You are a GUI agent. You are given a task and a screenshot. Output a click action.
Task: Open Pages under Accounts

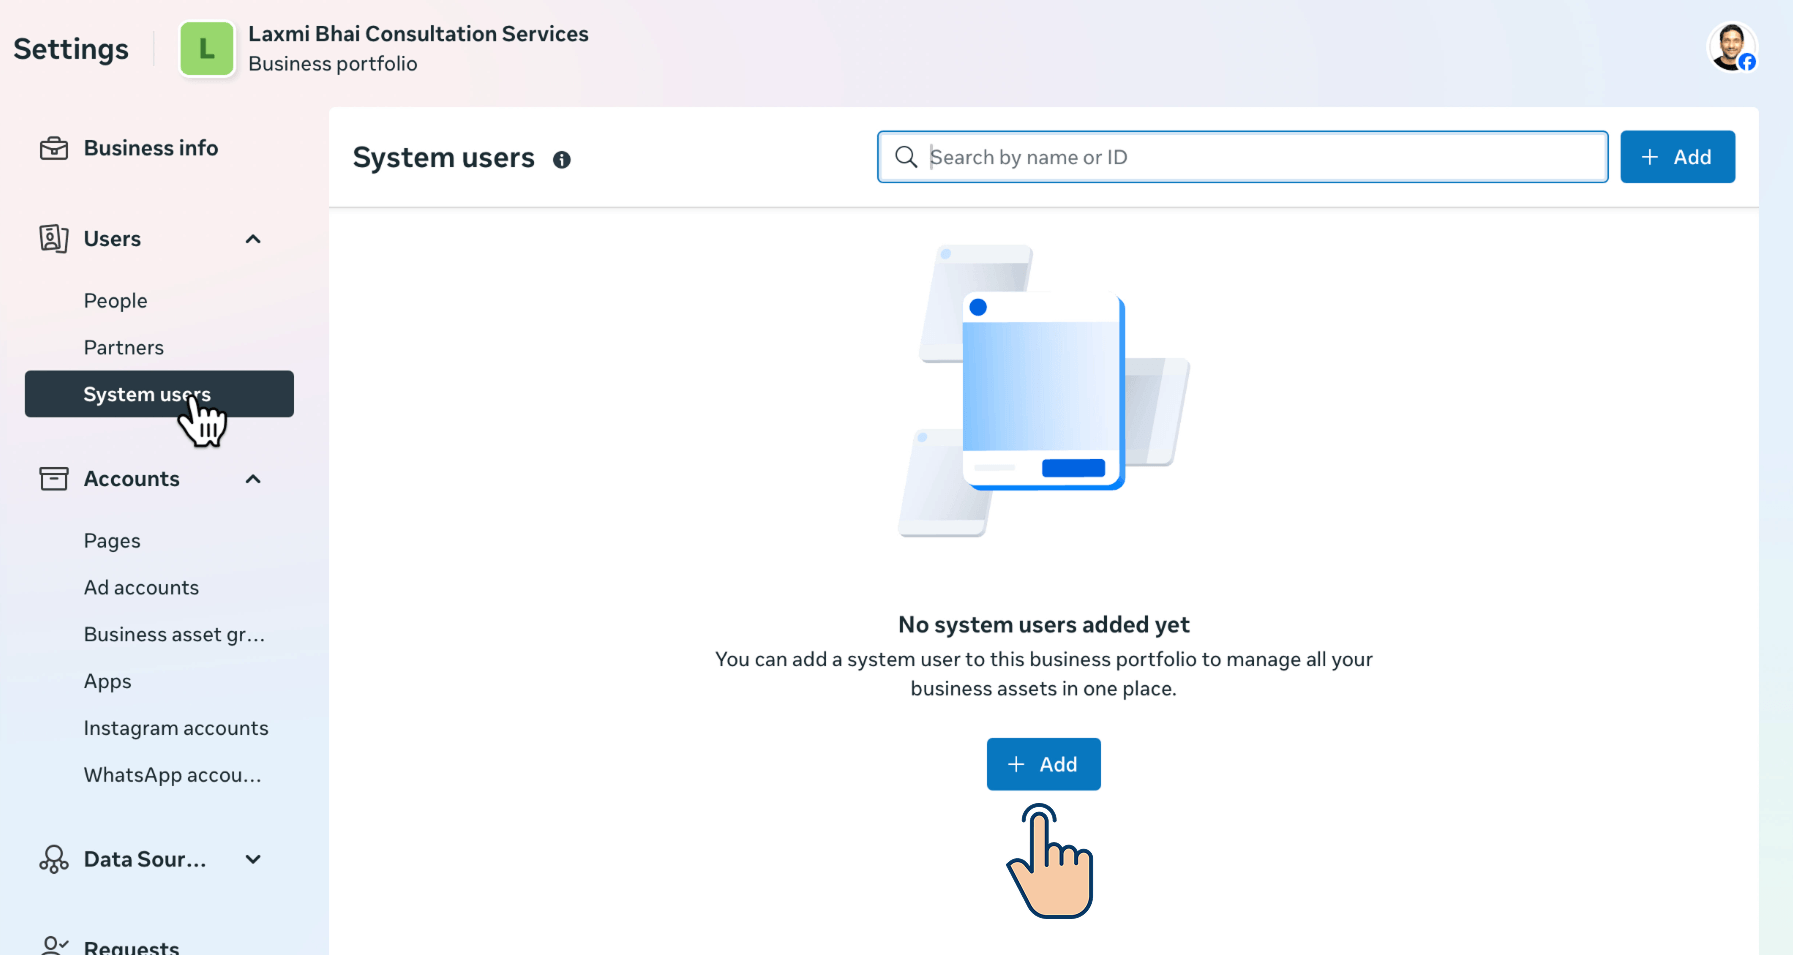[x=112, y=541]
